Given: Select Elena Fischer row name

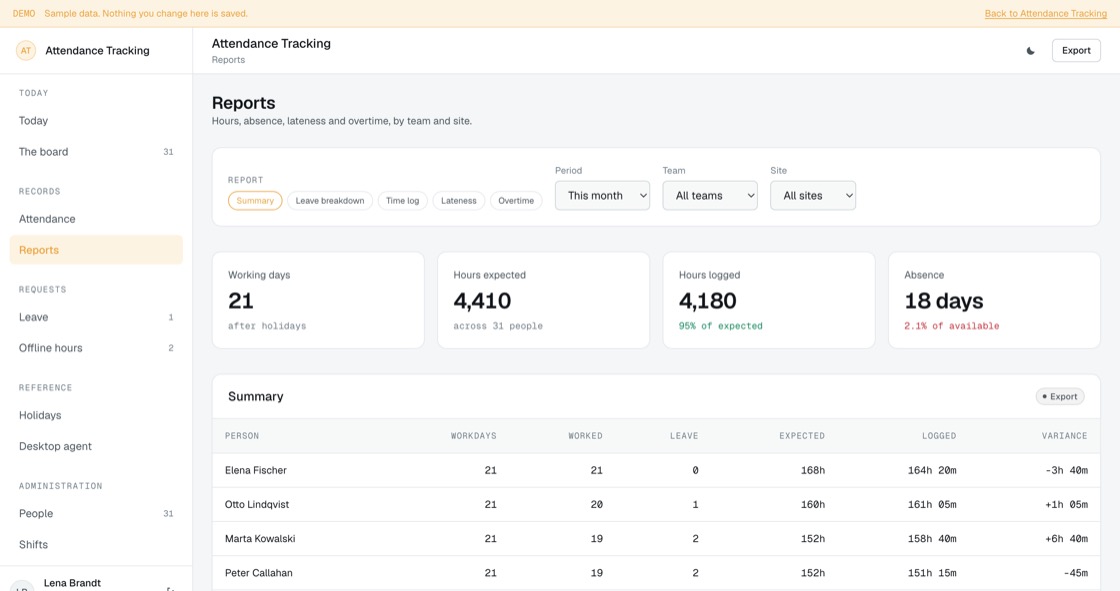Looking at the screenshot, I should 256,470.
